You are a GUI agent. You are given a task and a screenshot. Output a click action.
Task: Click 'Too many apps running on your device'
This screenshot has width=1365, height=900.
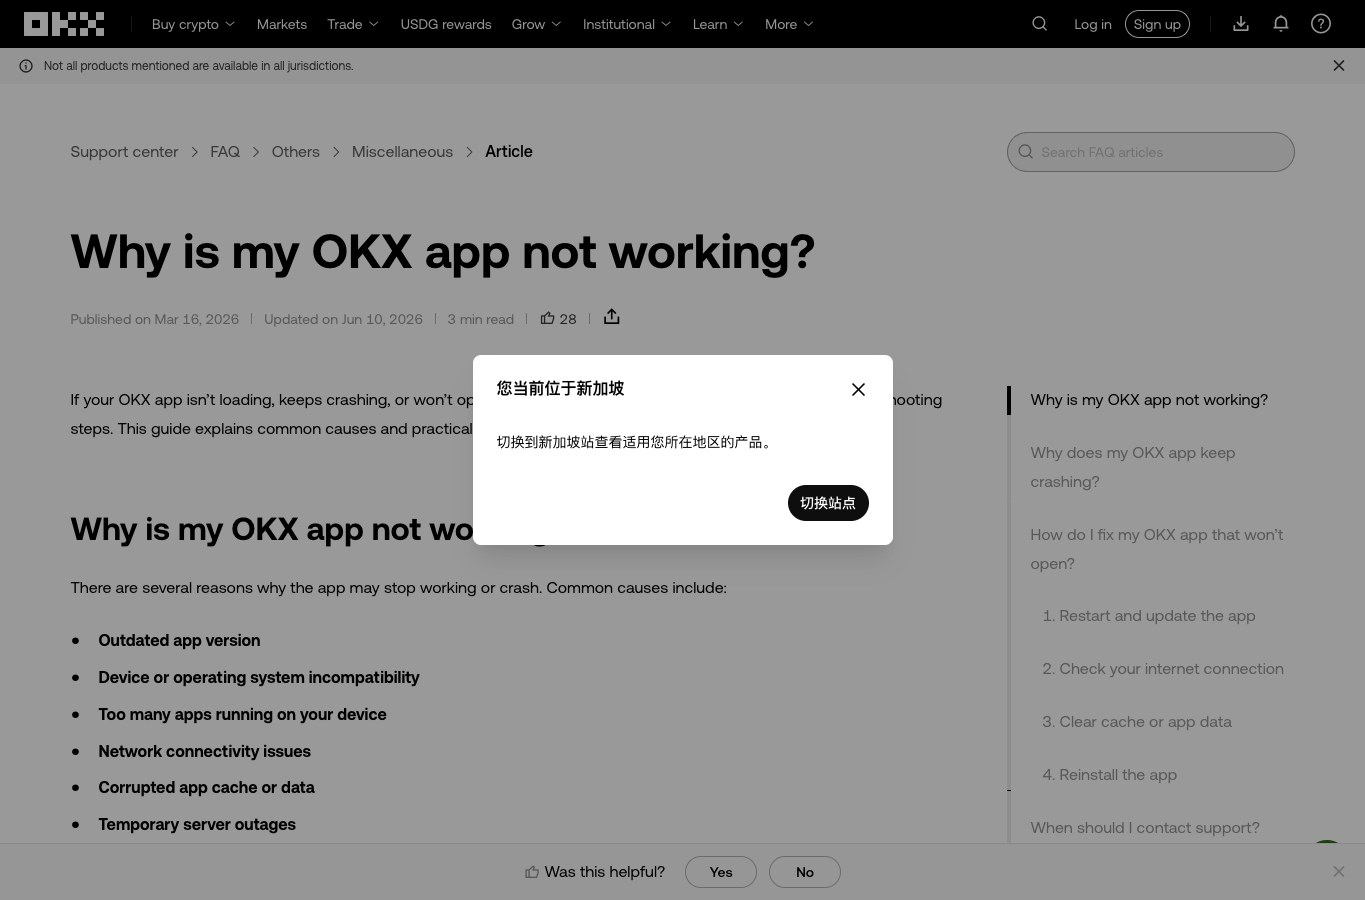(242, 715)
